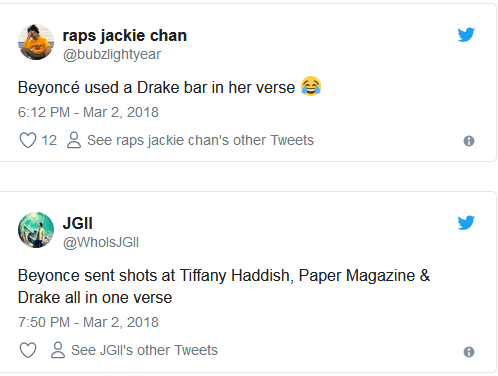Open the 7:50 PM - Mar 2, 2018 timestamp
This screenshot has height=376, width=498.
[88, 322]
